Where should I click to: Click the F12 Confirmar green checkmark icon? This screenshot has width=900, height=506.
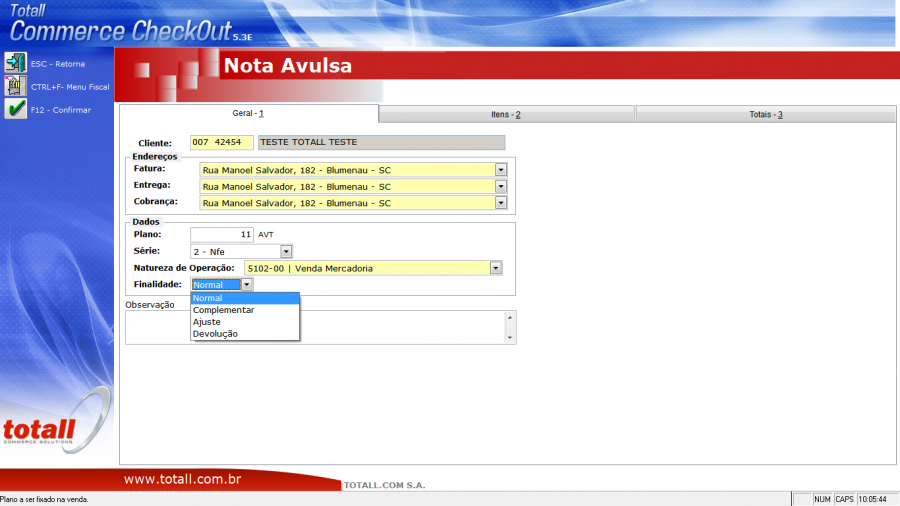[x=15, y=108]
